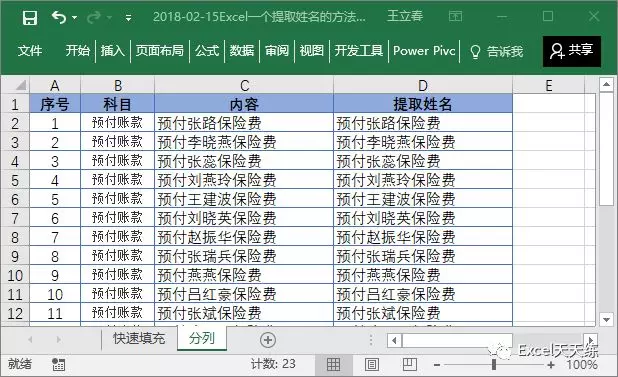Screen dimensions: 618x377
Task: Click the zoom slider handle
Action: click(x=494, y=365)
